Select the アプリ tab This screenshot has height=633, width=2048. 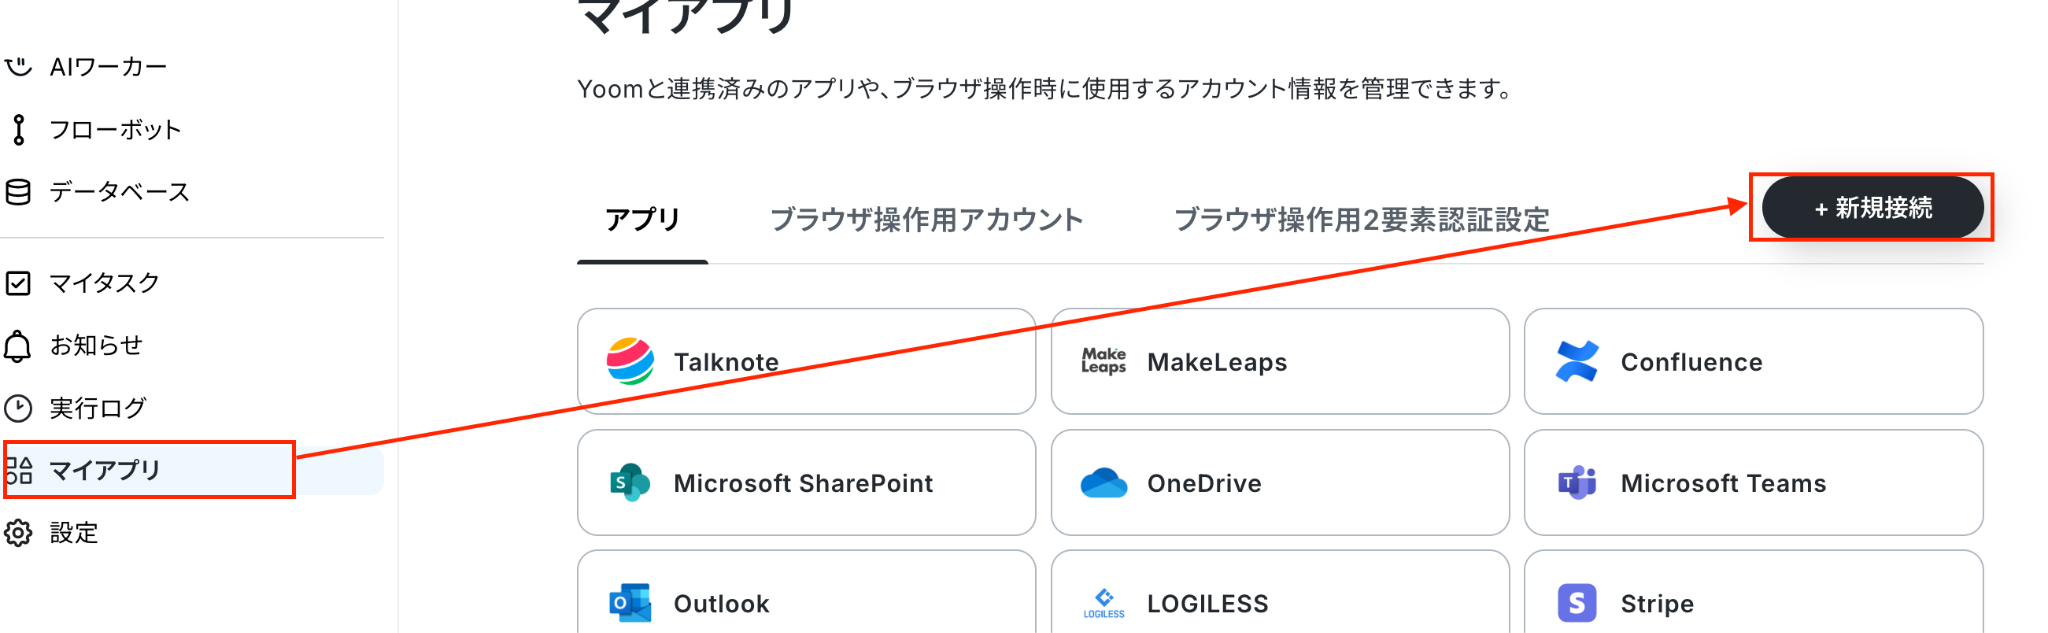(x=642, y=220)
